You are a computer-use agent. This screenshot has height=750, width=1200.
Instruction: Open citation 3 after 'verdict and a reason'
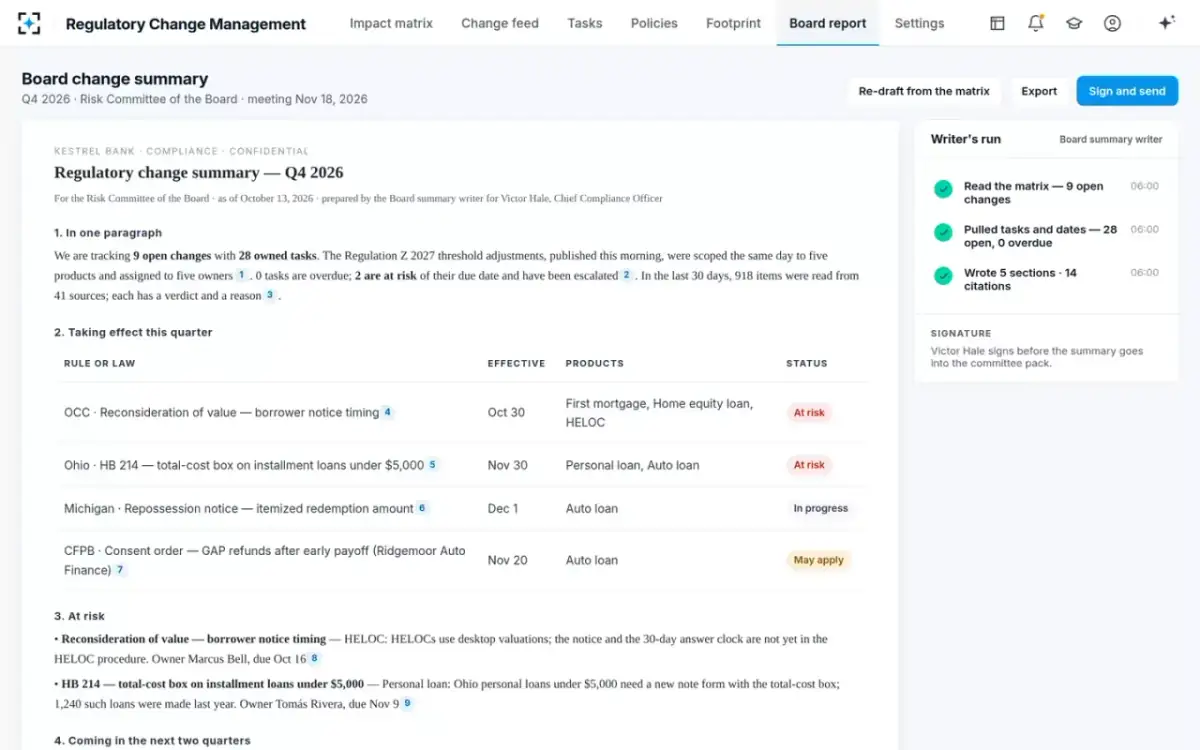click(x=270, y=295)
